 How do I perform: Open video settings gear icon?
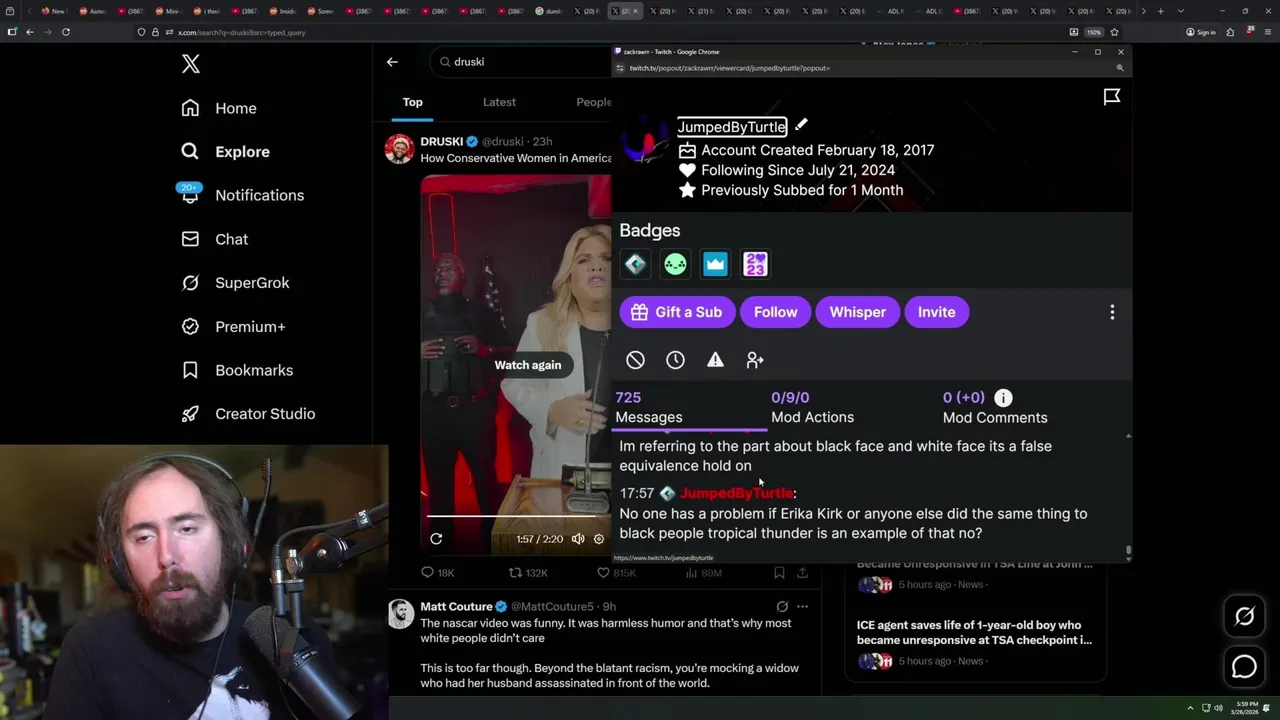coord(599,539)
